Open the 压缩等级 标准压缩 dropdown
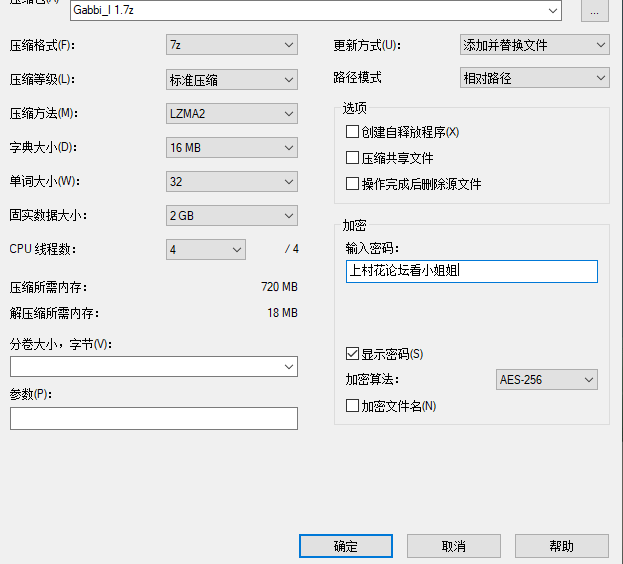The width and height of the screenshot is (623, 564). 231,79
